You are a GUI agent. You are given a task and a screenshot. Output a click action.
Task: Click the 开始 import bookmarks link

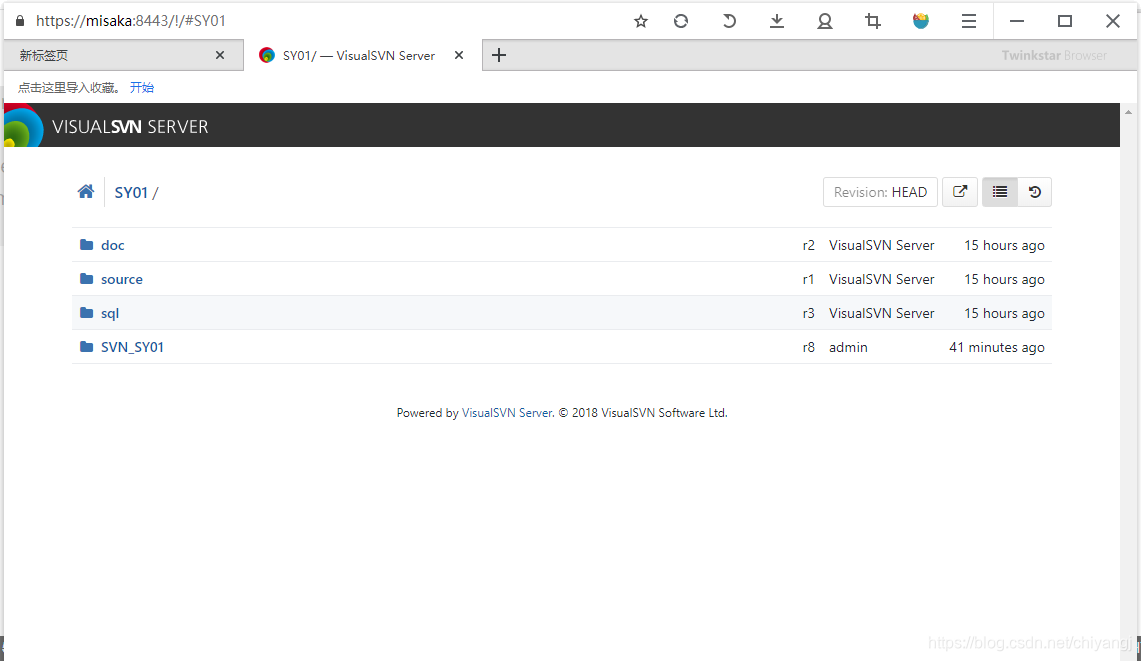142,87
